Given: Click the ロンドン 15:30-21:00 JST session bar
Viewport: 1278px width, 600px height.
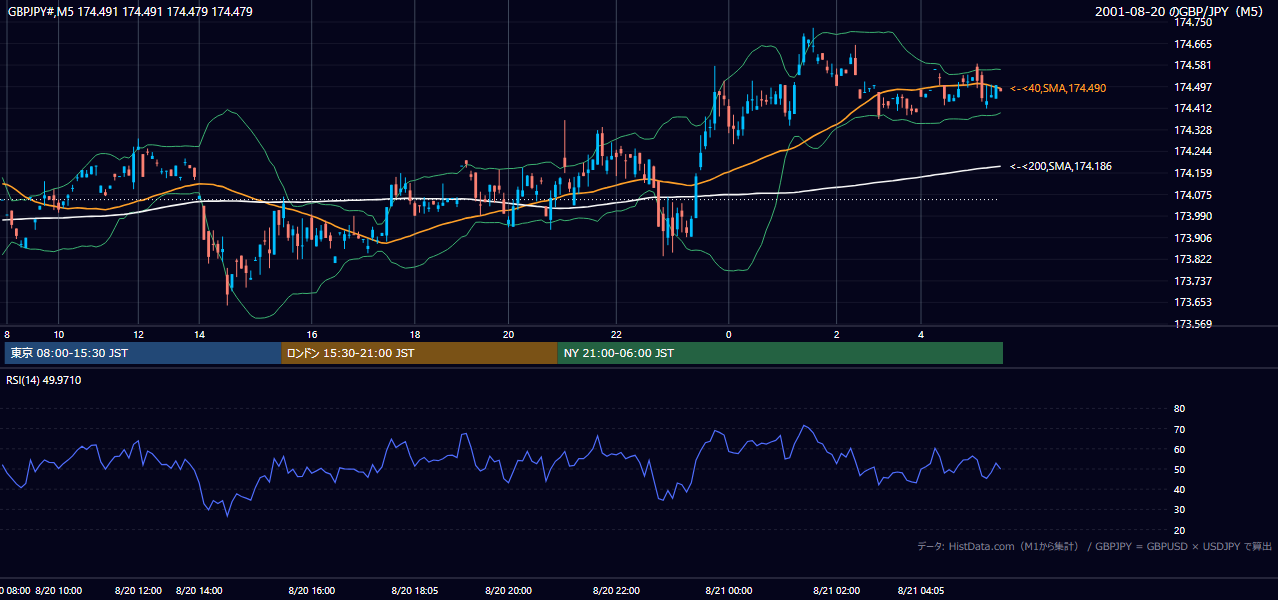Looking at the screenshot, I should tap(419, 353).
